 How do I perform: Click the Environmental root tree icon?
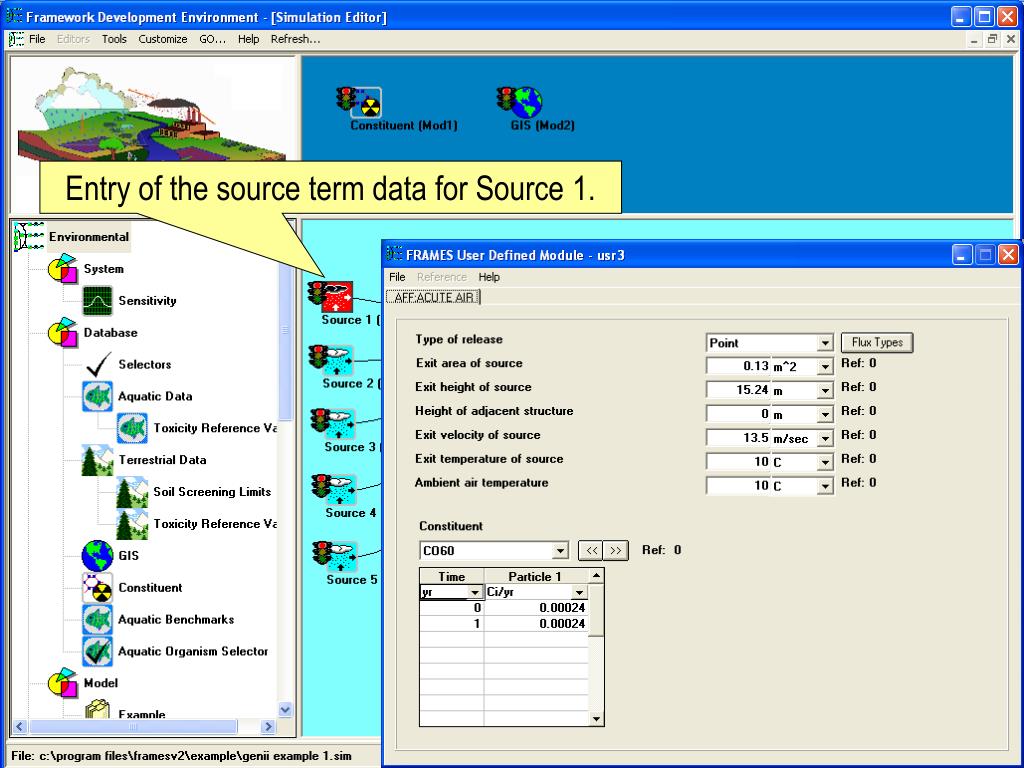[29, 236]
